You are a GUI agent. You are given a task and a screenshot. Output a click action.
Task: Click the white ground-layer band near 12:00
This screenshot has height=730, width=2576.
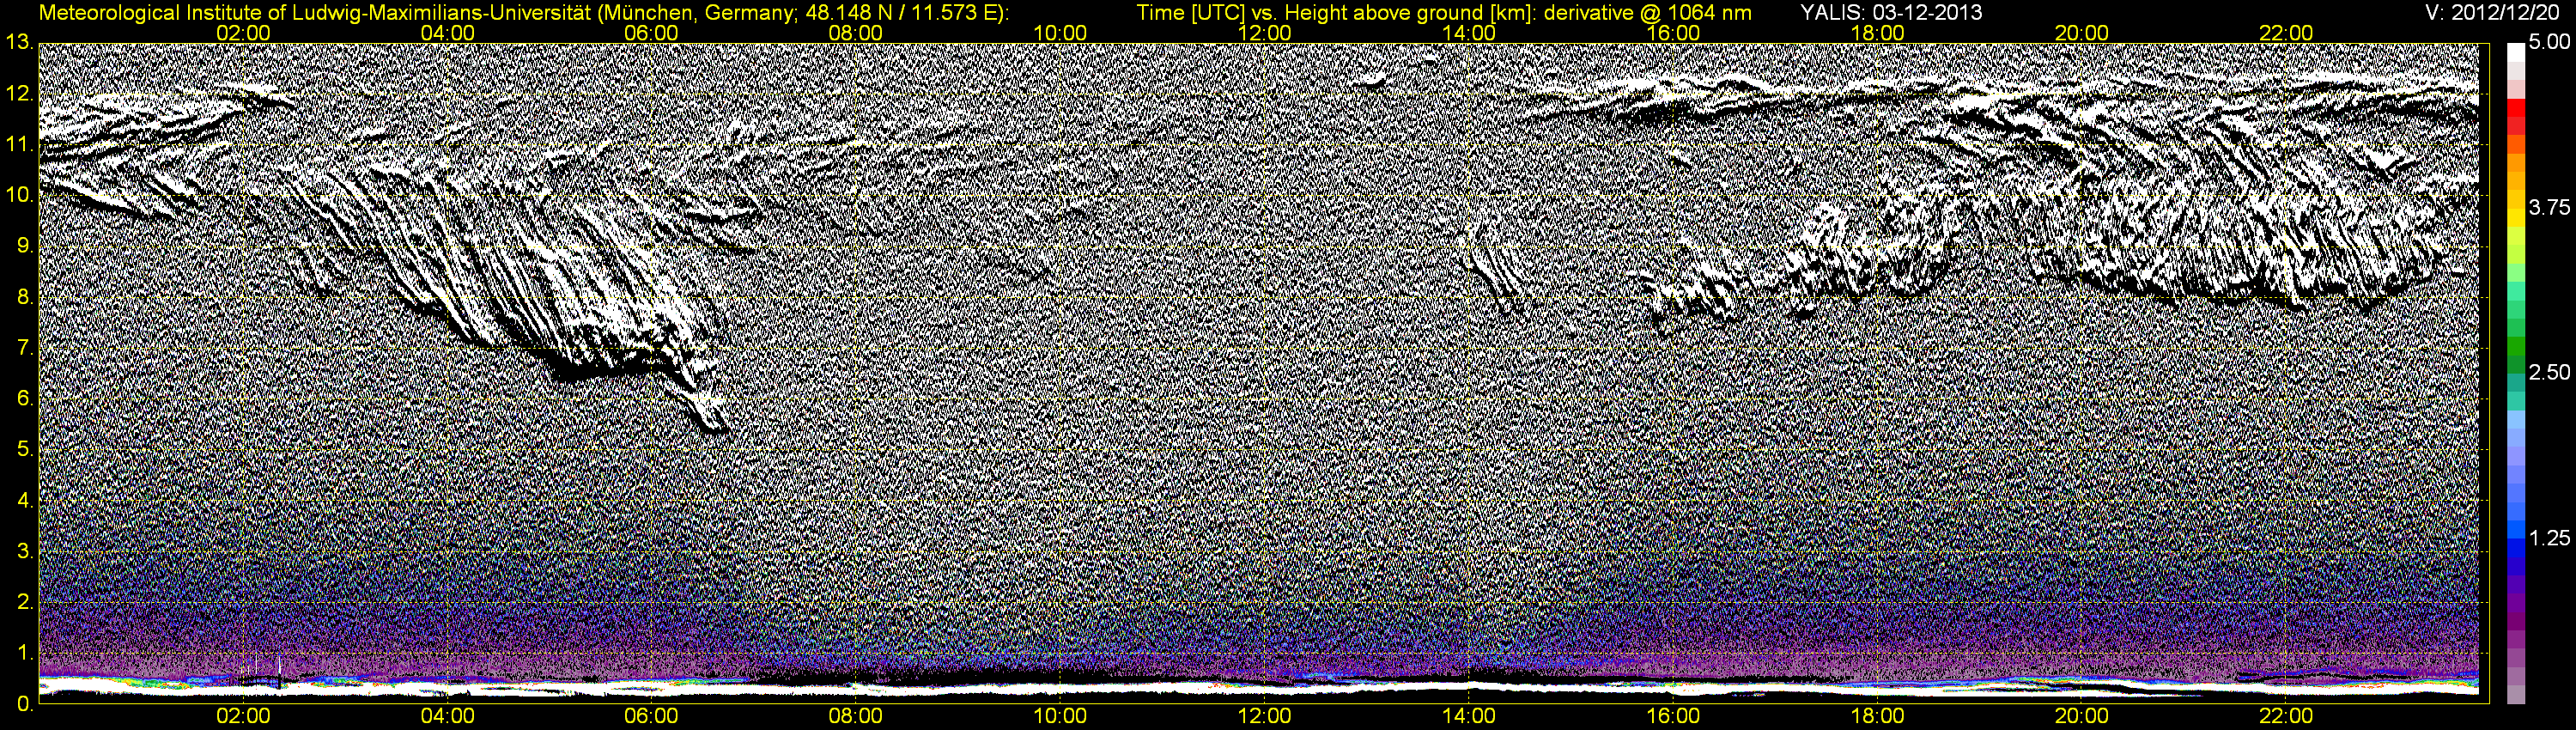(x=1264, y=689)
